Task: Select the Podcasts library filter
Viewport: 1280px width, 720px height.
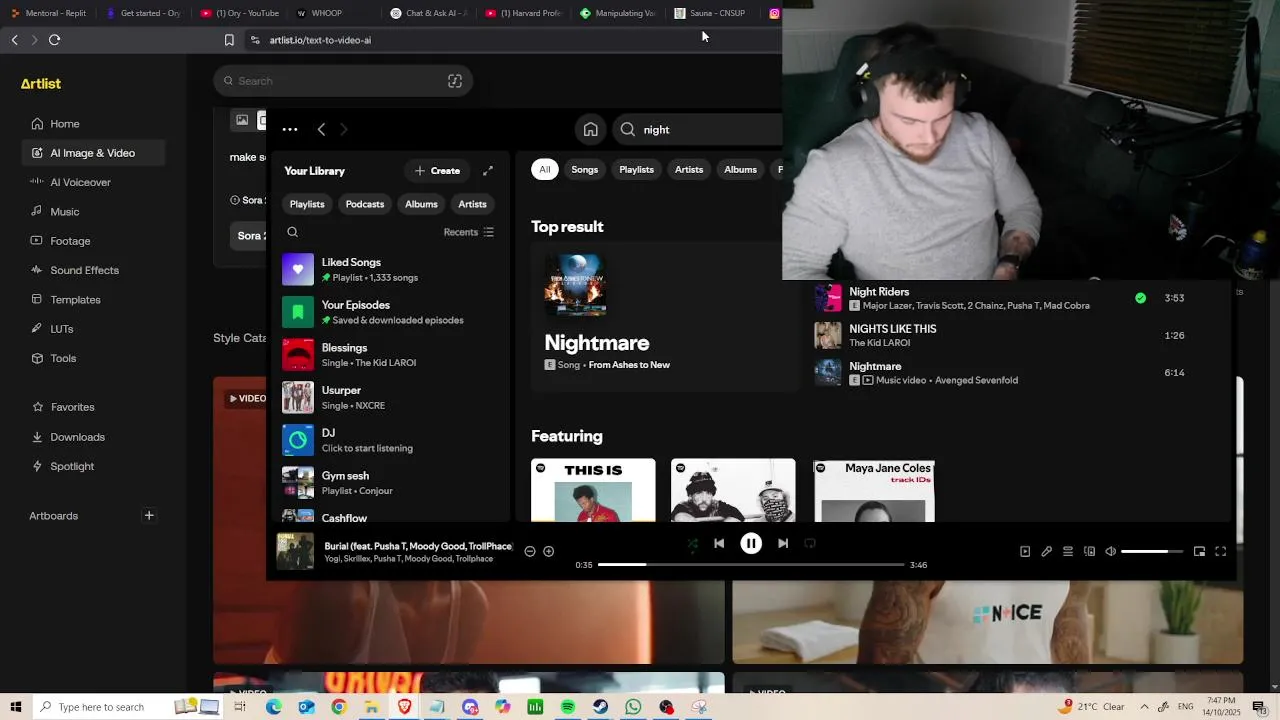Action: [365, 204]
